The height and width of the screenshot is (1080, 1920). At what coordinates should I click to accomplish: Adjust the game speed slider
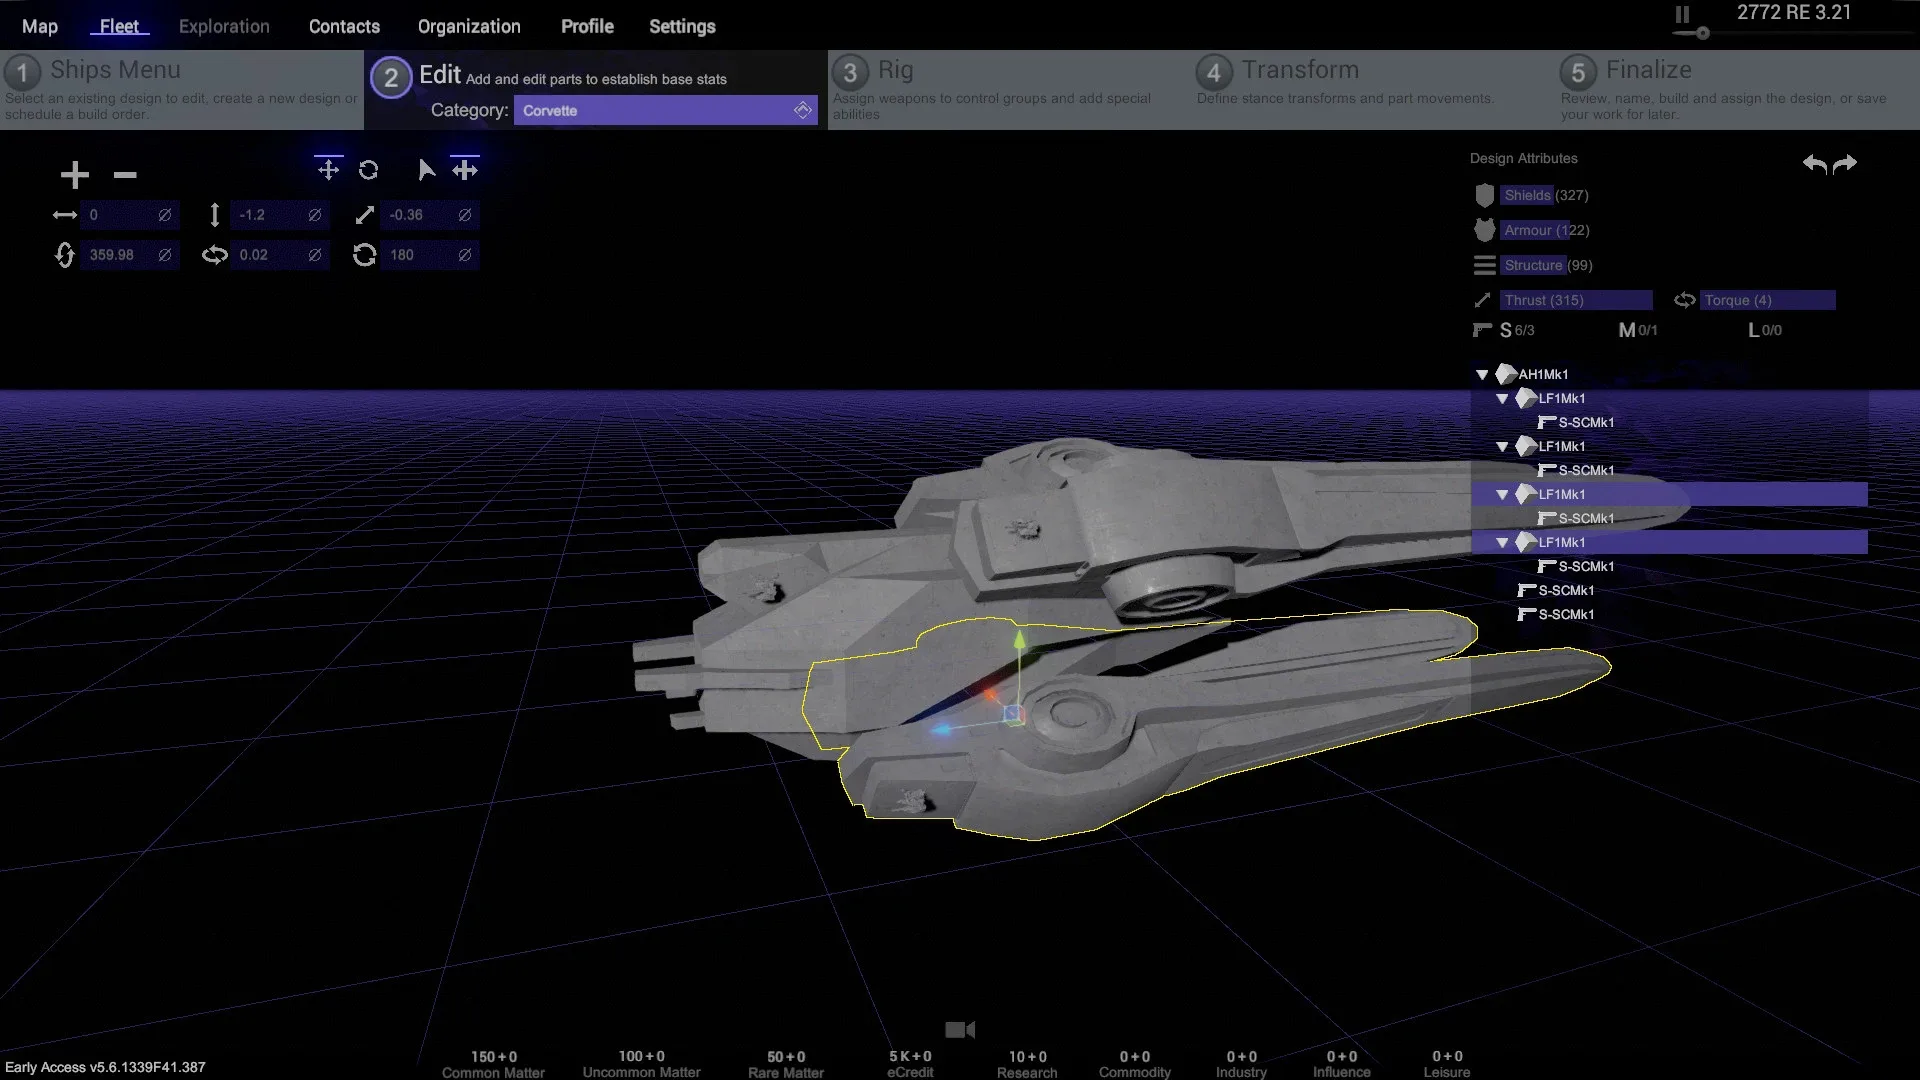[1703, 33]
